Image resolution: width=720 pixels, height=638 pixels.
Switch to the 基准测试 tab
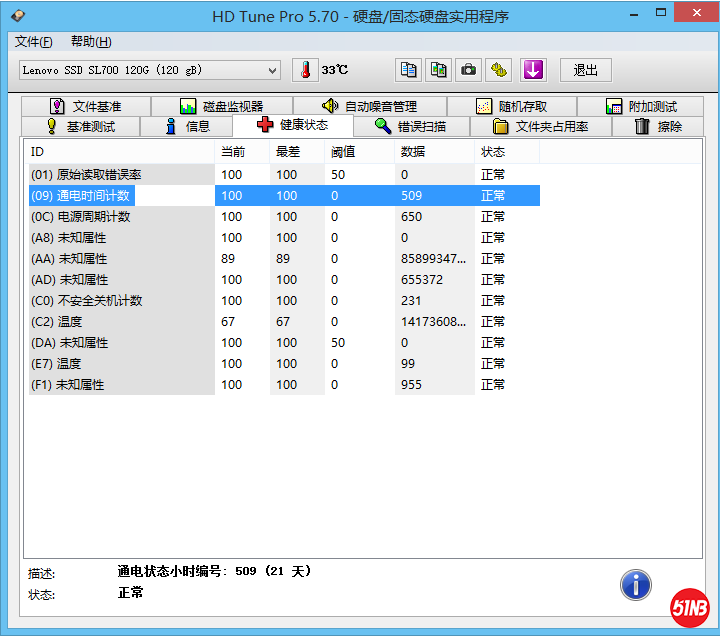point(81,127)
